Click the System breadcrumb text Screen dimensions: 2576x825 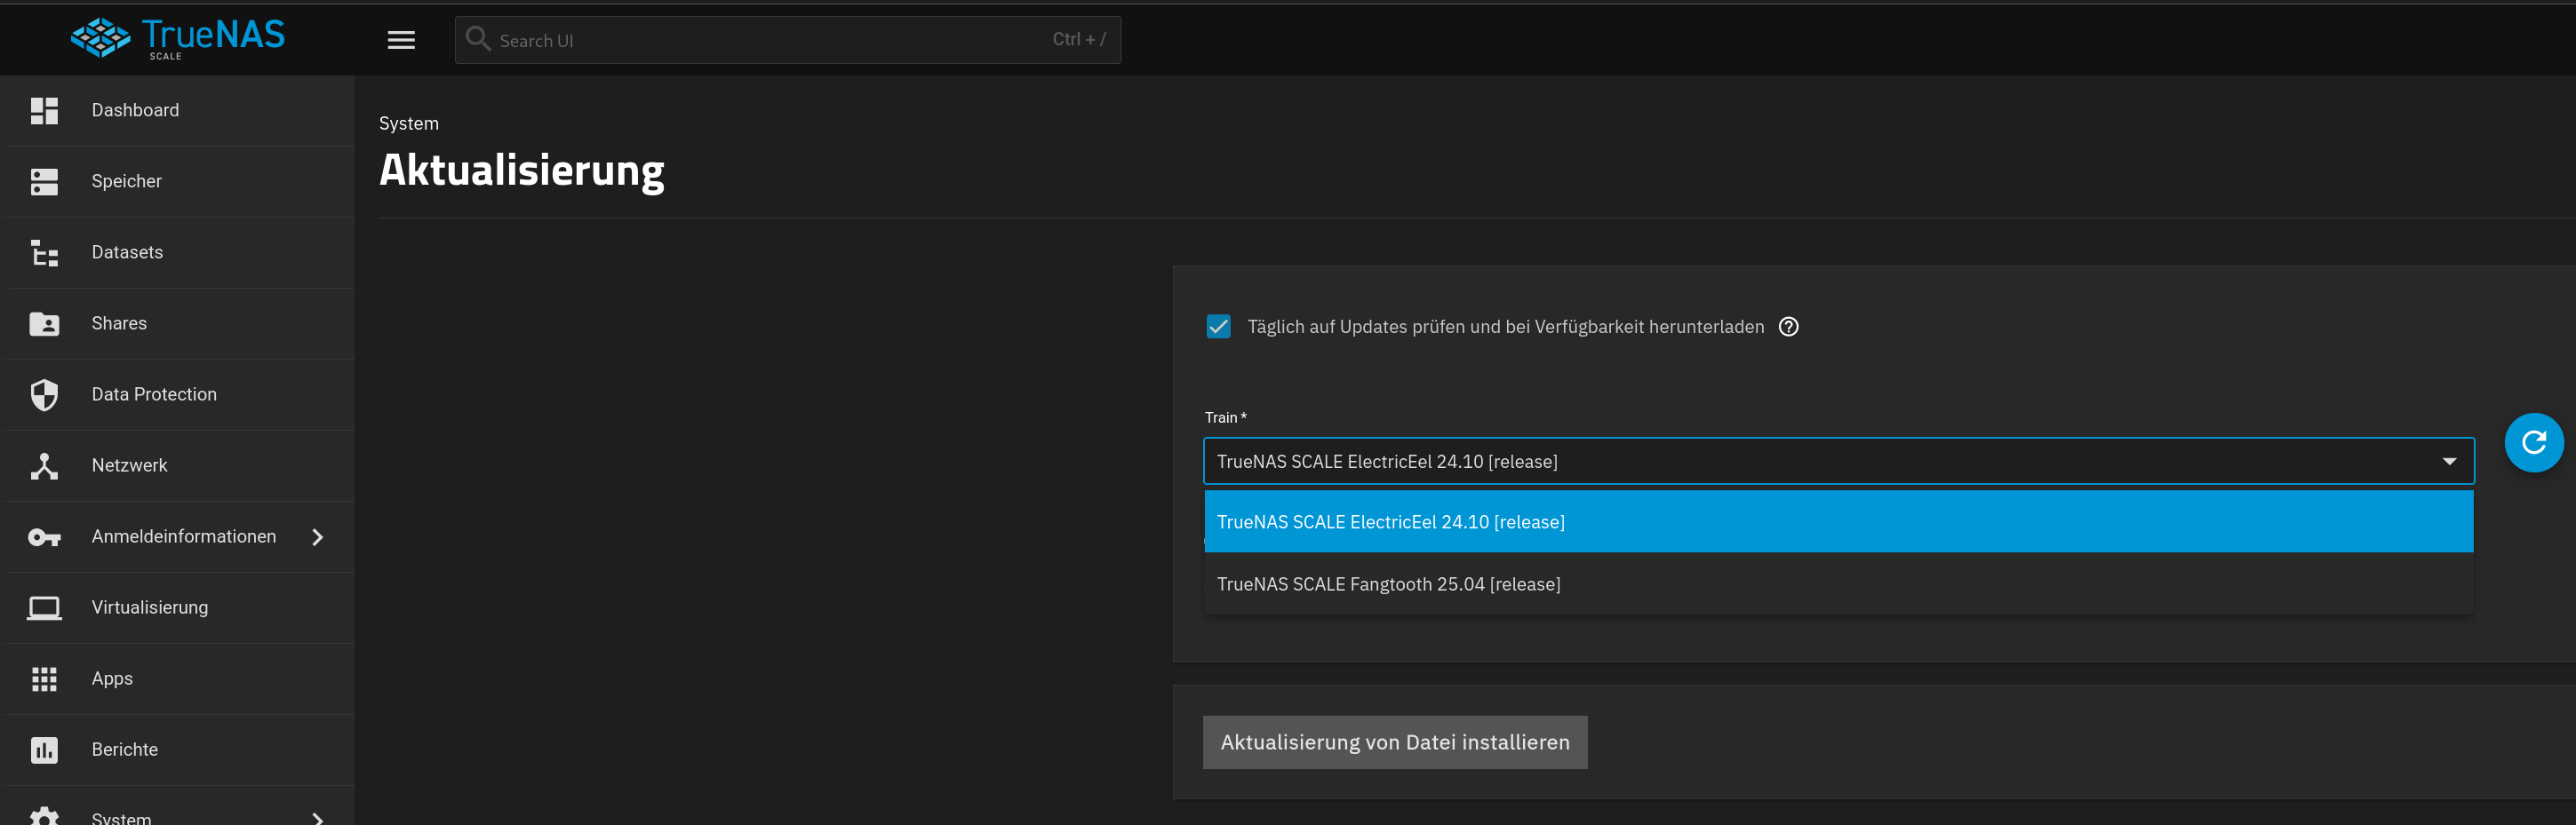click(408, 123)
